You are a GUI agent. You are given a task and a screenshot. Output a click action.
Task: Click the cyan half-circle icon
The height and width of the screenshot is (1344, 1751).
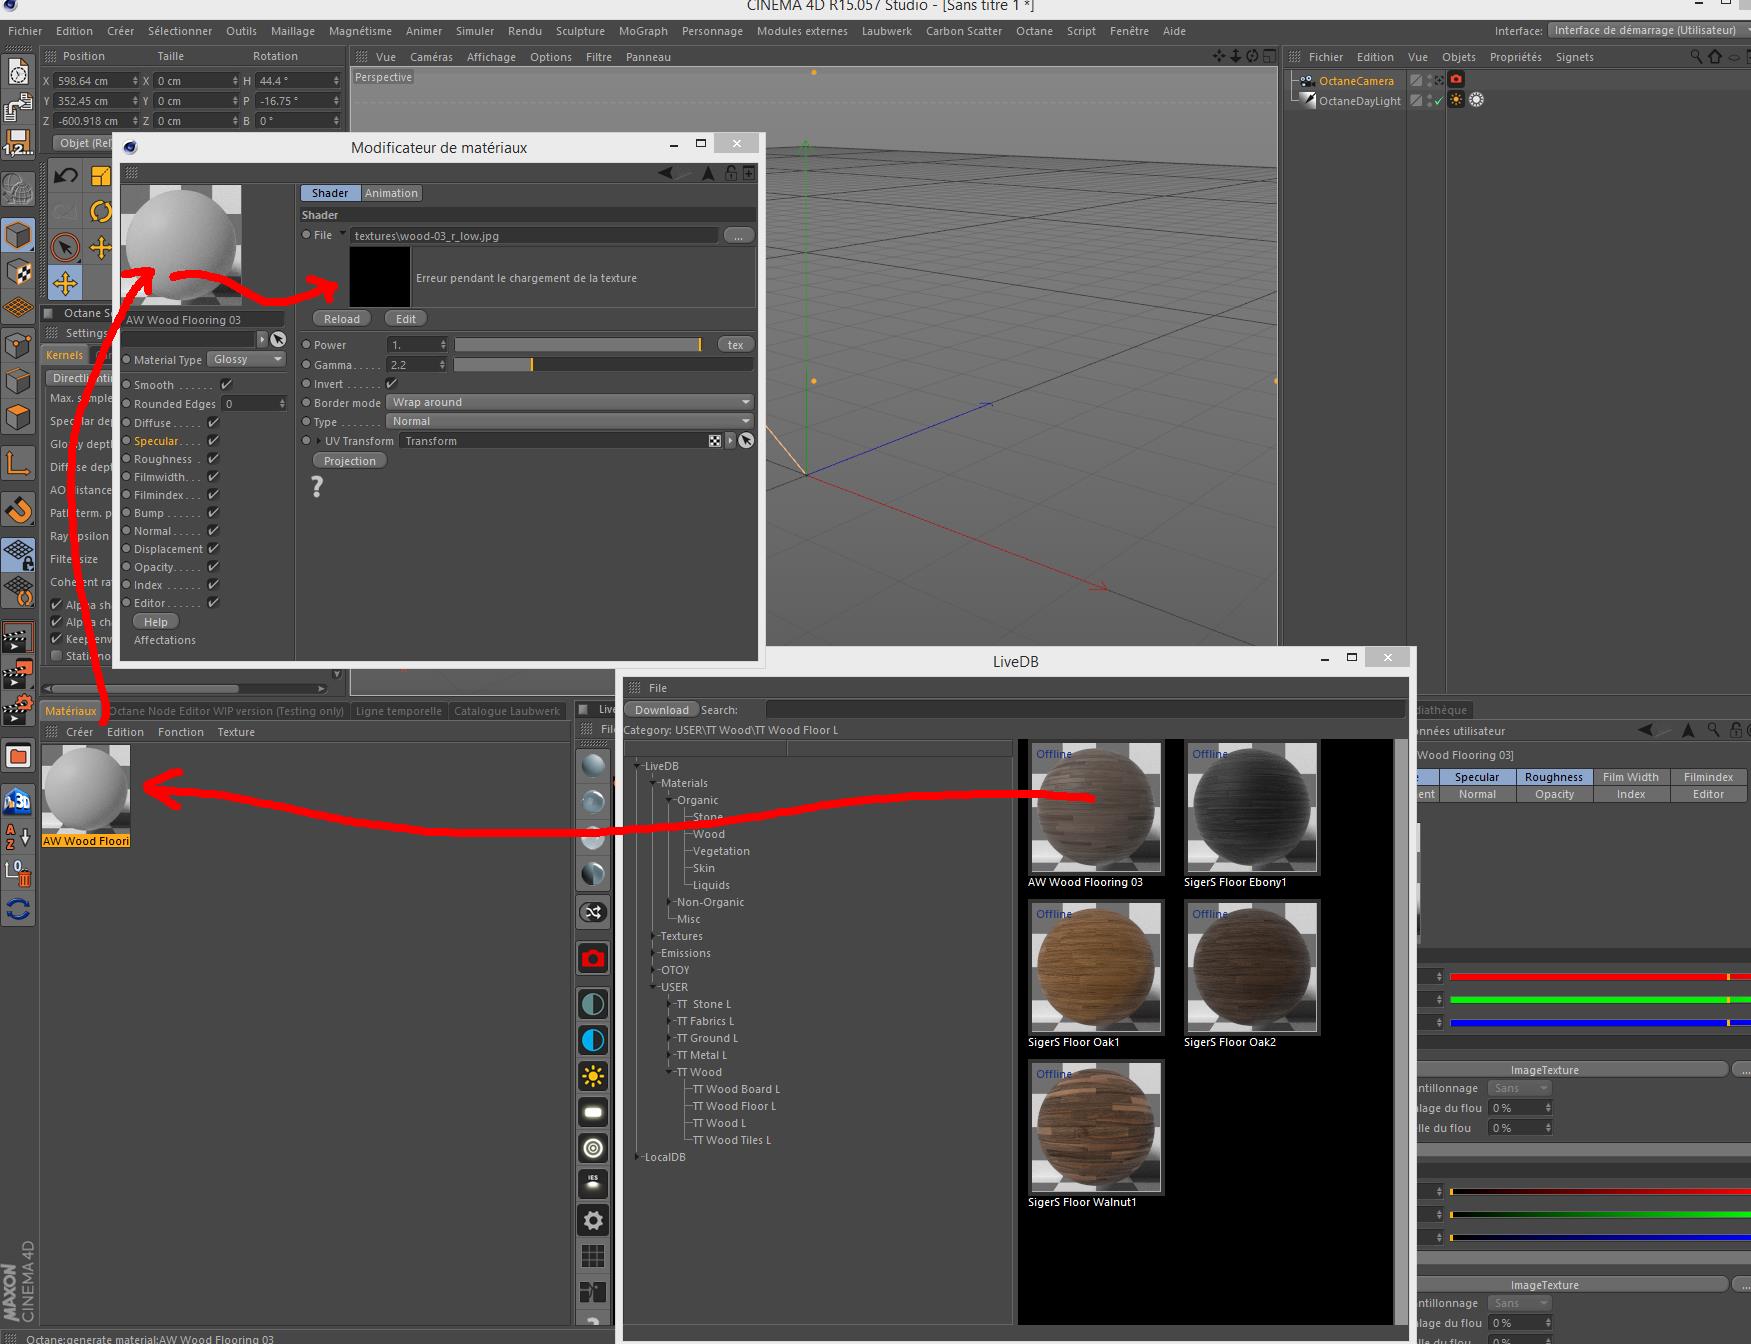point(593,1040)
